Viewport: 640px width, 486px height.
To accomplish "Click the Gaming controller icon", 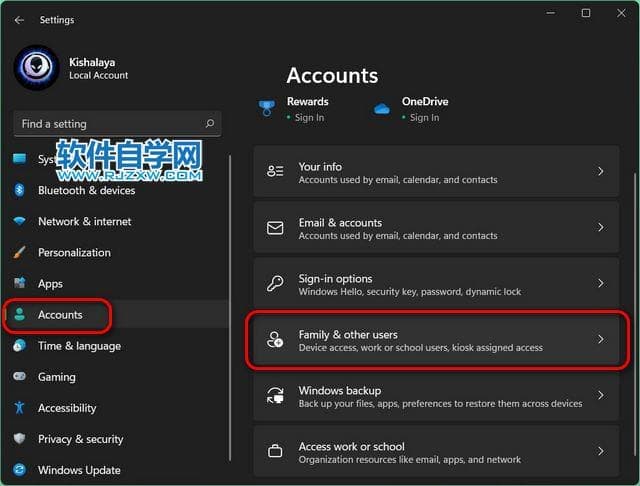I will (19, 377).
